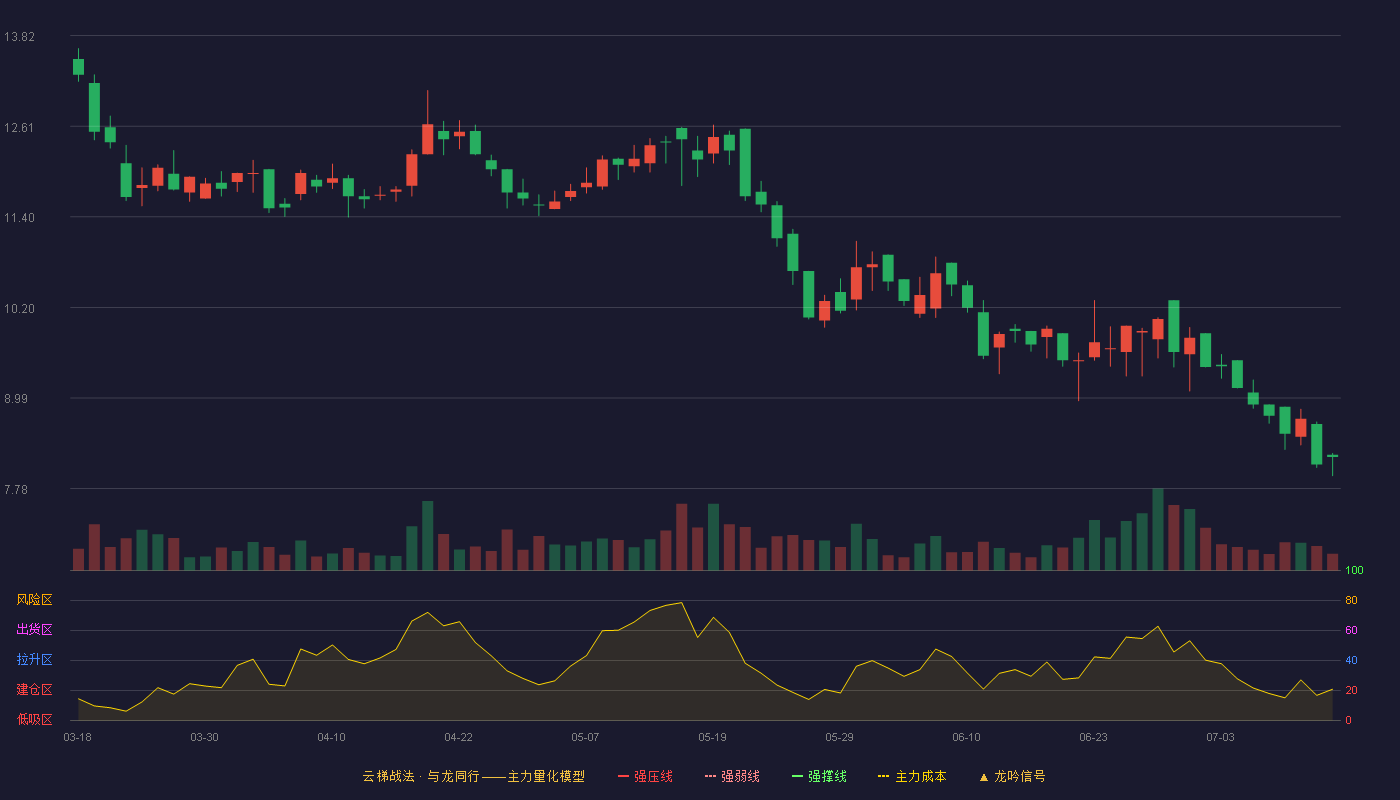This screenshot has width=1400, height=800.
Task: Click the 04-22 date label
Action: [458, 737]
